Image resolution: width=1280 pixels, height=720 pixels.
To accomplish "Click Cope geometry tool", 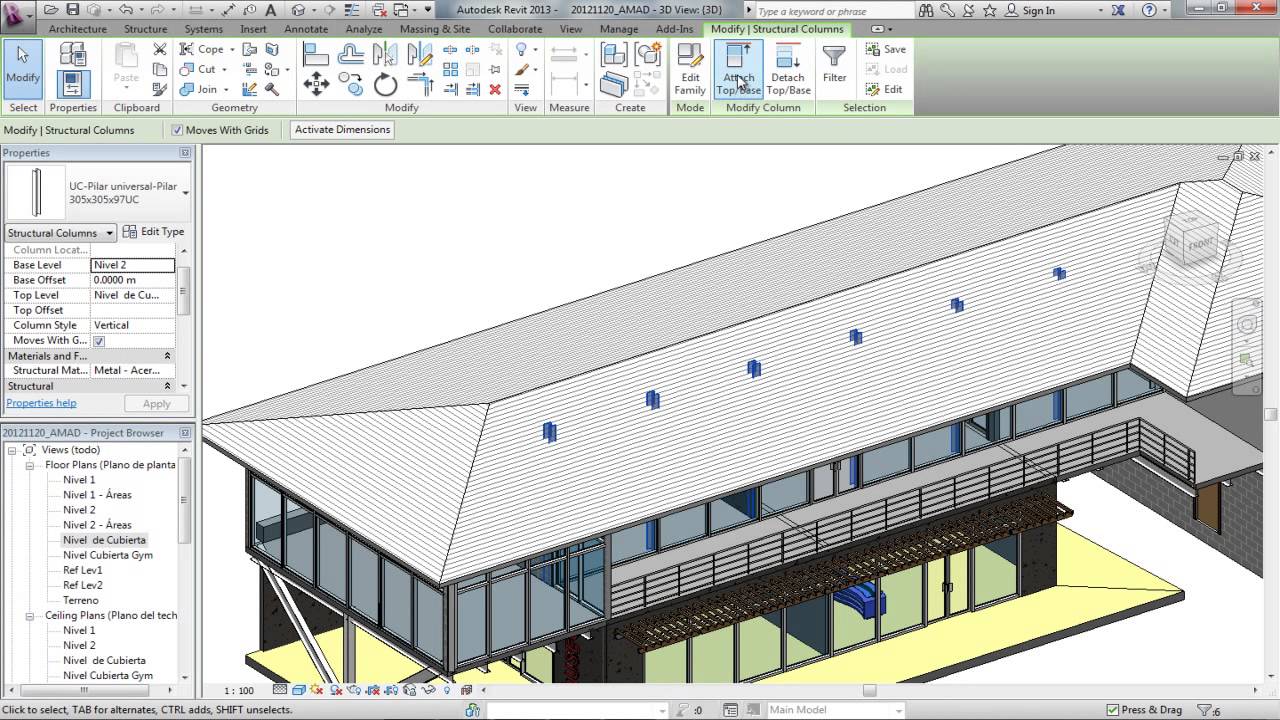I will [x=202, y=49].
